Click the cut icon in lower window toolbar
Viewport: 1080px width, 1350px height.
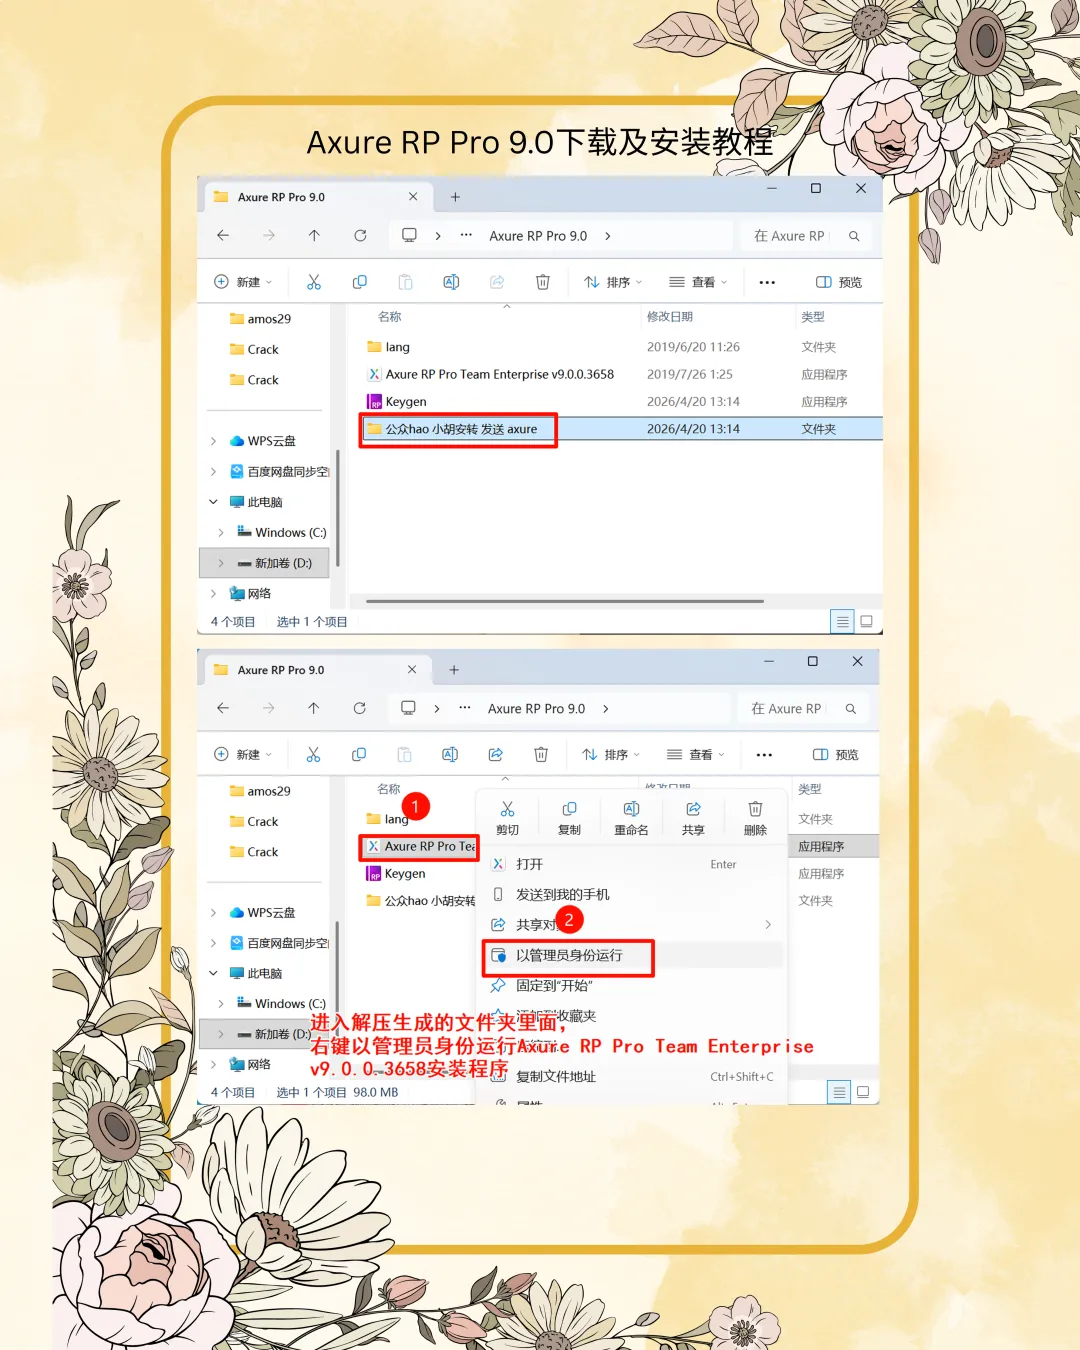click(x=313, y=754)
